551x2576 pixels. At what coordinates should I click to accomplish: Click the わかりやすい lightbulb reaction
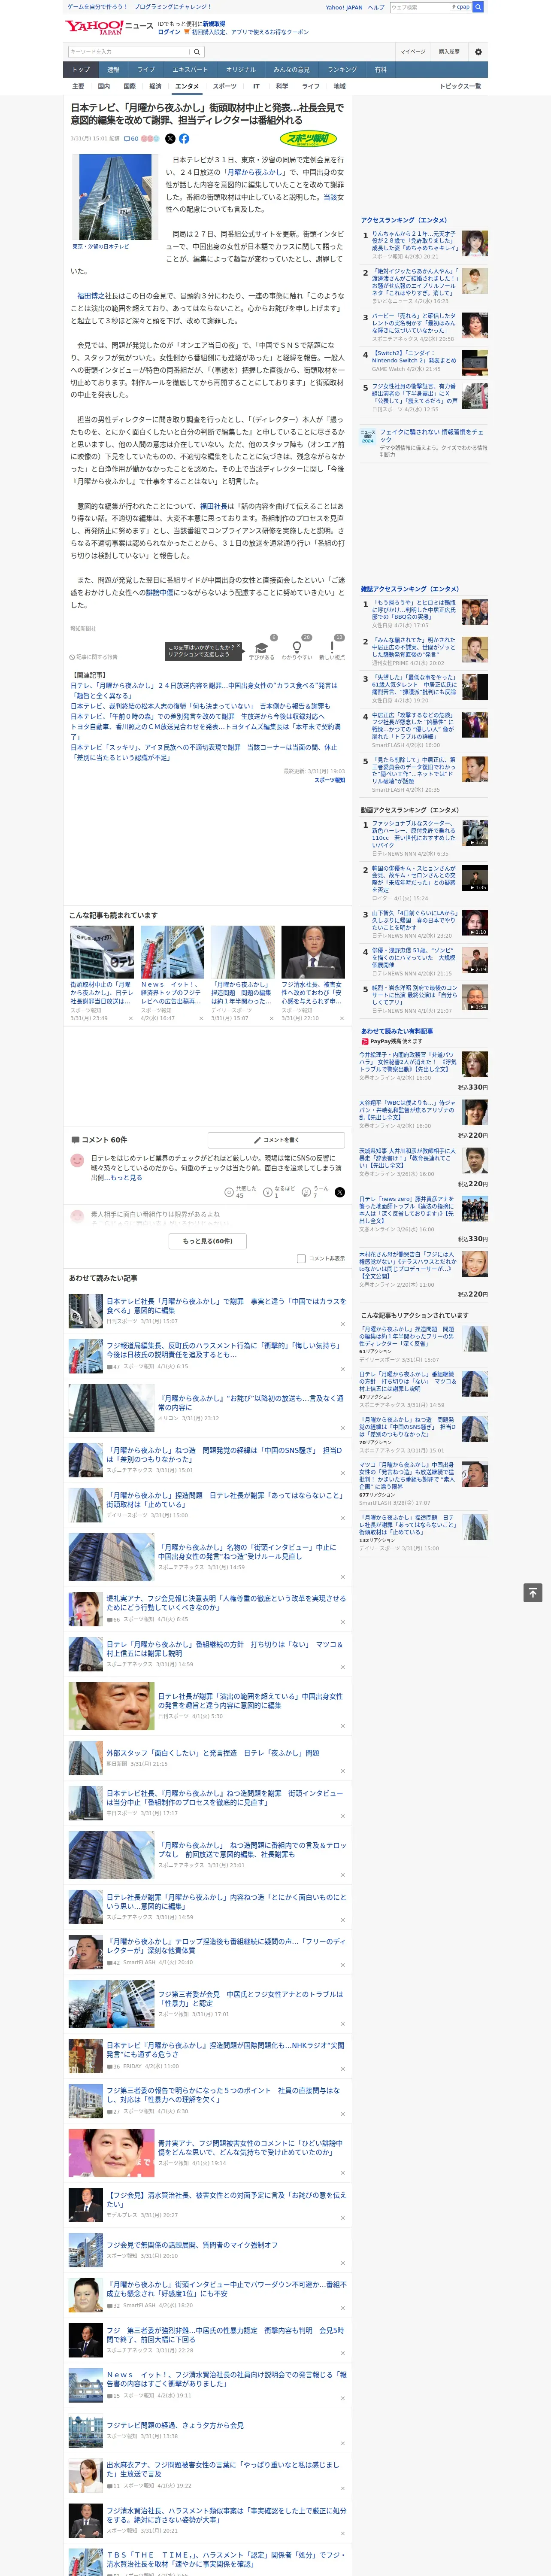(x=297, y=650)
